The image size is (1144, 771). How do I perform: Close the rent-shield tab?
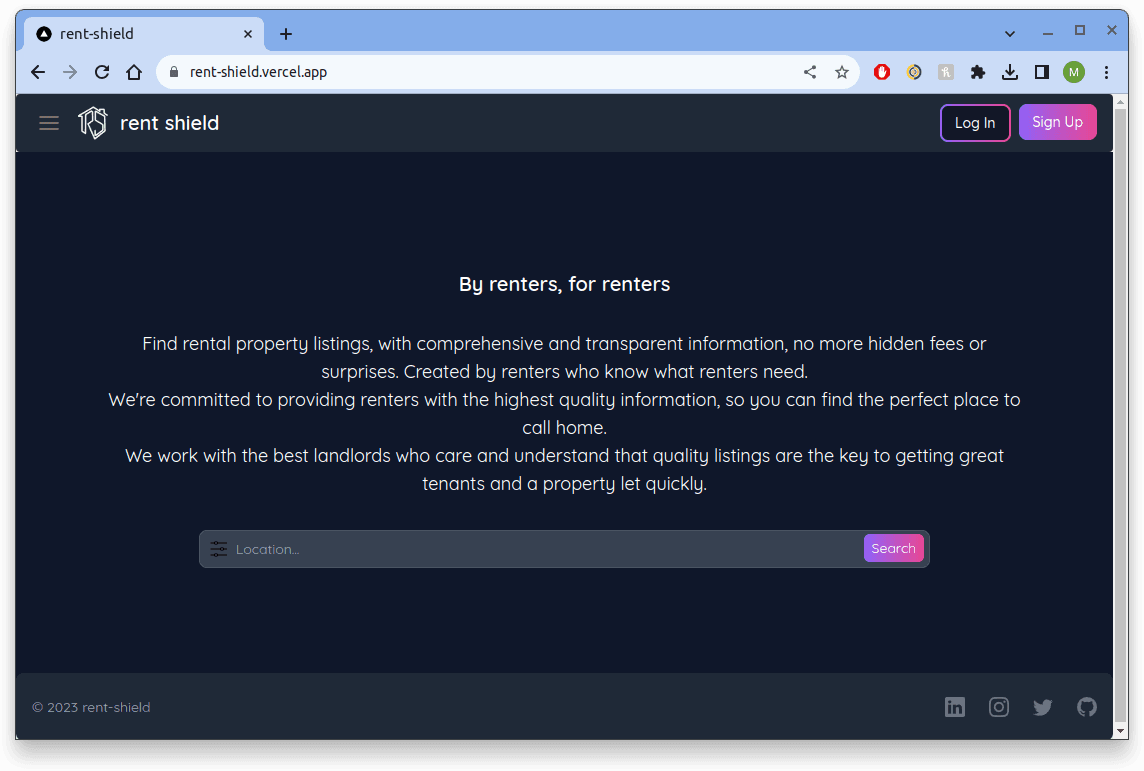[x=247, y=34]
